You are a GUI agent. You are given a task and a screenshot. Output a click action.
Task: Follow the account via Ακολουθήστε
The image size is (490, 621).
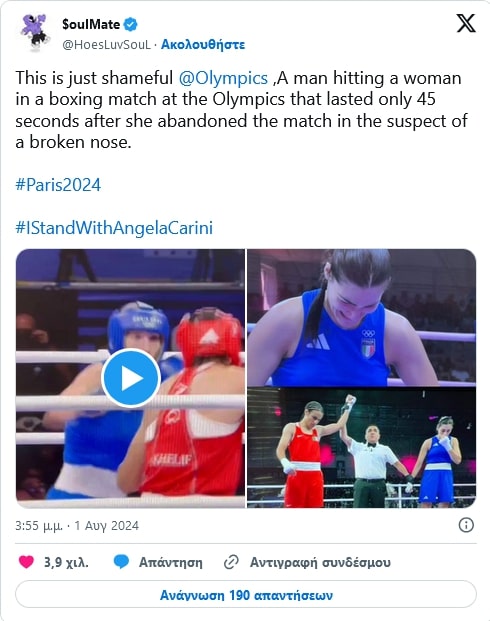tap(203, 44)
